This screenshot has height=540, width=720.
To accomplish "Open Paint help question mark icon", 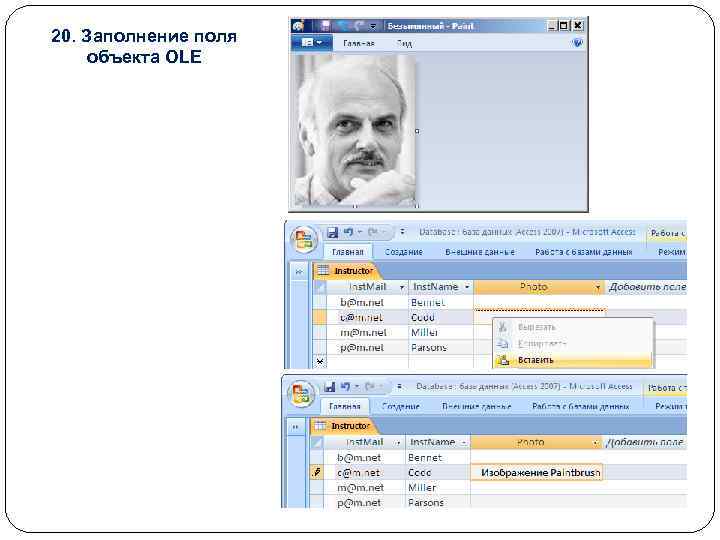I will click(x=578, y=43).
